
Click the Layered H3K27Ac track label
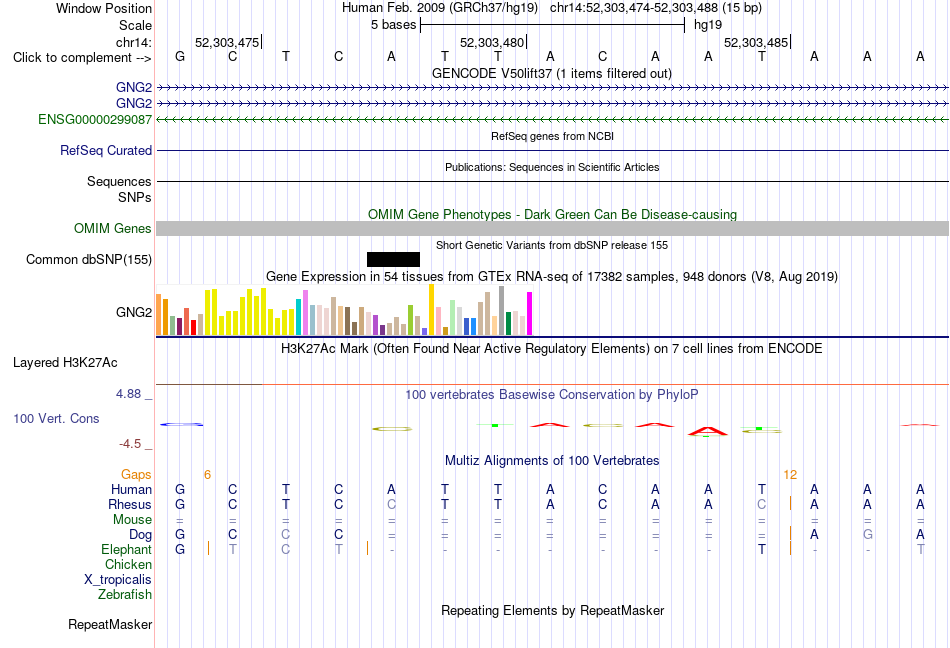point(65,362)
